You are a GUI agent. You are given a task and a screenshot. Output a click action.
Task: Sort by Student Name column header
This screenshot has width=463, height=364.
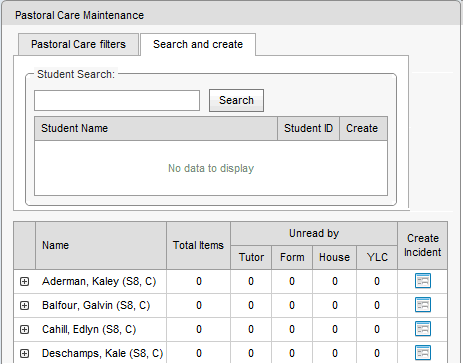click(156, 128)
